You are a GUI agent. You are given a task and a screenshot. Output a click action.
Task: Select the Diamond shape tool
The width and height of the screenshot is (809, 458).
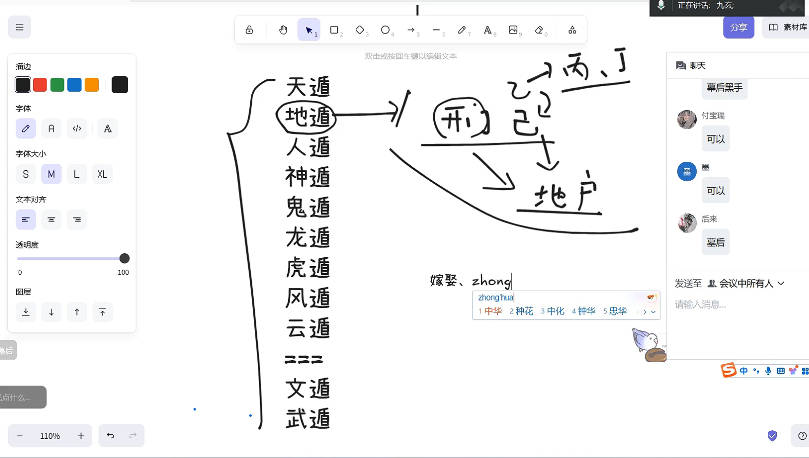[x=360, y=30]
